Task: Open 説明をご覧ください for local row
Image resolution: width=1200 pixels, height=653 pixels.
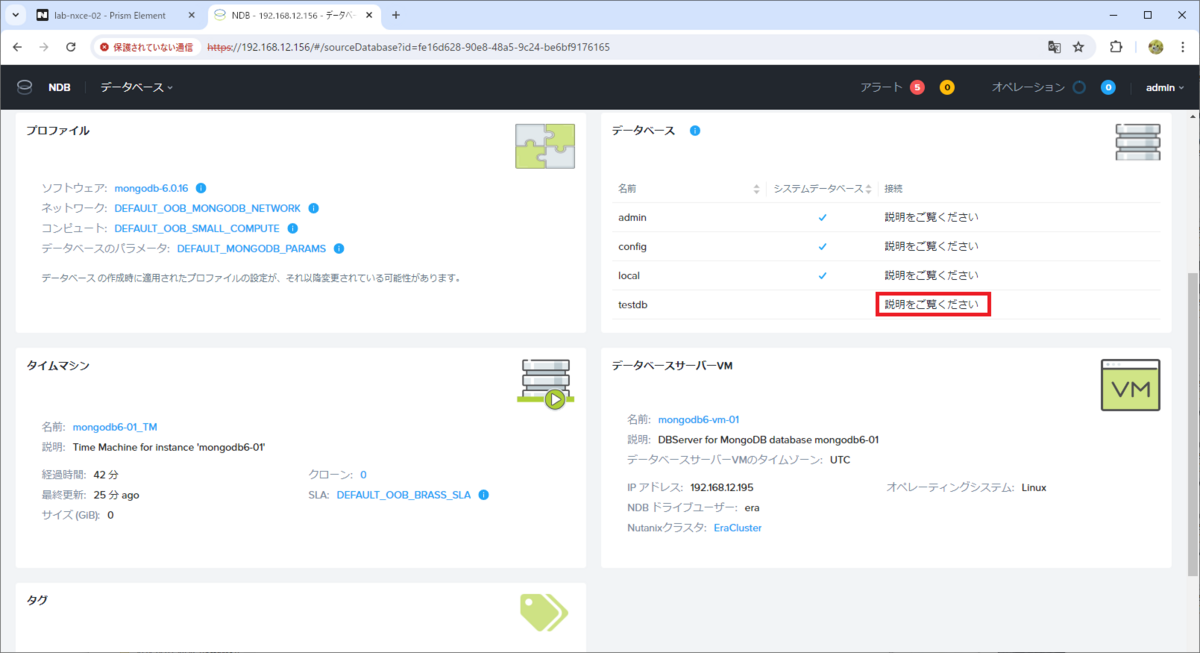Action: pyautogui.click(x=931, y=275)
